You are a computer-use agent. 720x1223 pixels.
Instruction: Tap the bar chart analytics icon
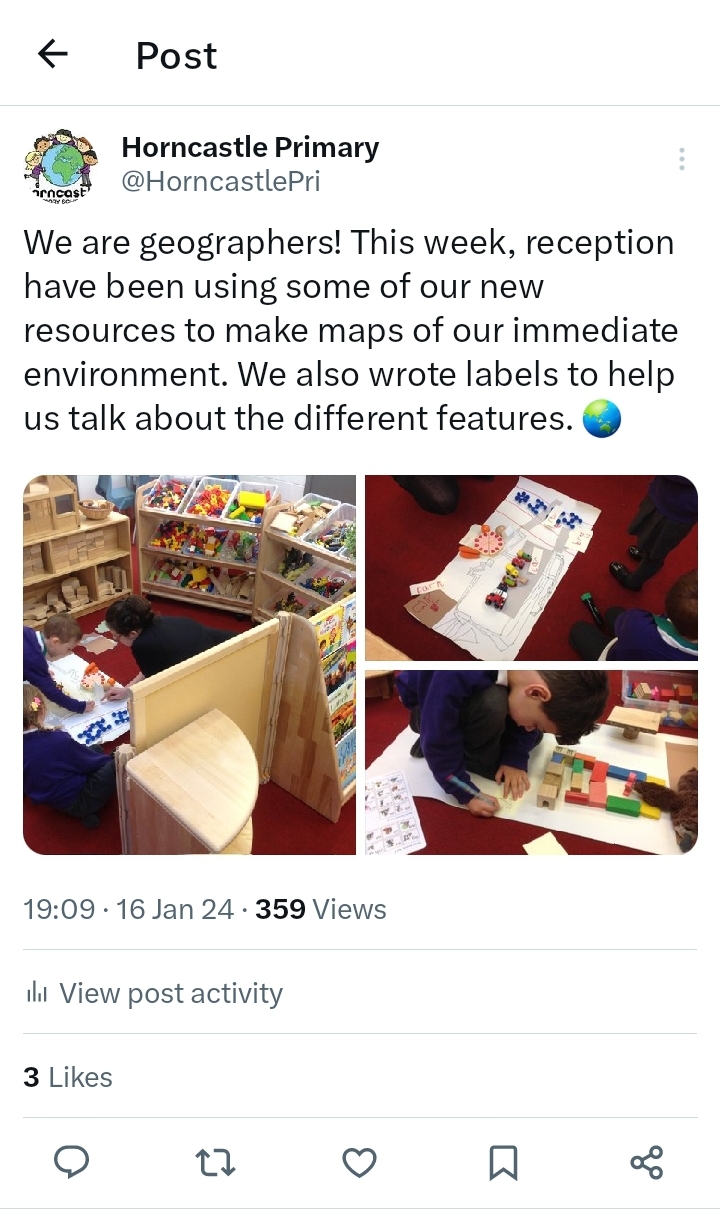[x=37, y=992]
